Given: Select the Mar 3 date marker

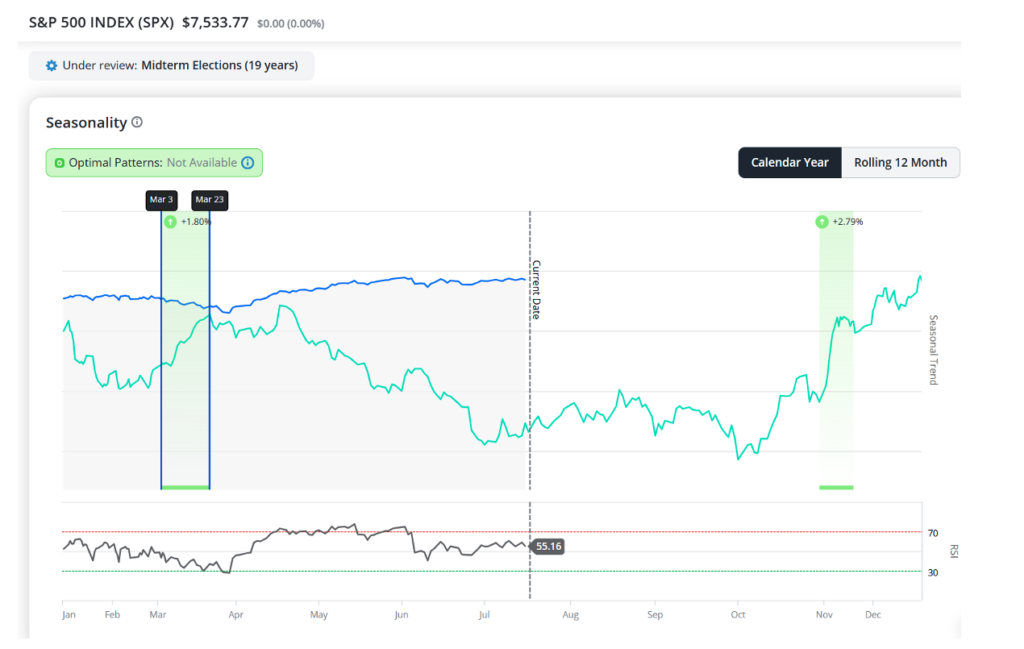Looking at the screenshot, I should (x=161, y=200).
